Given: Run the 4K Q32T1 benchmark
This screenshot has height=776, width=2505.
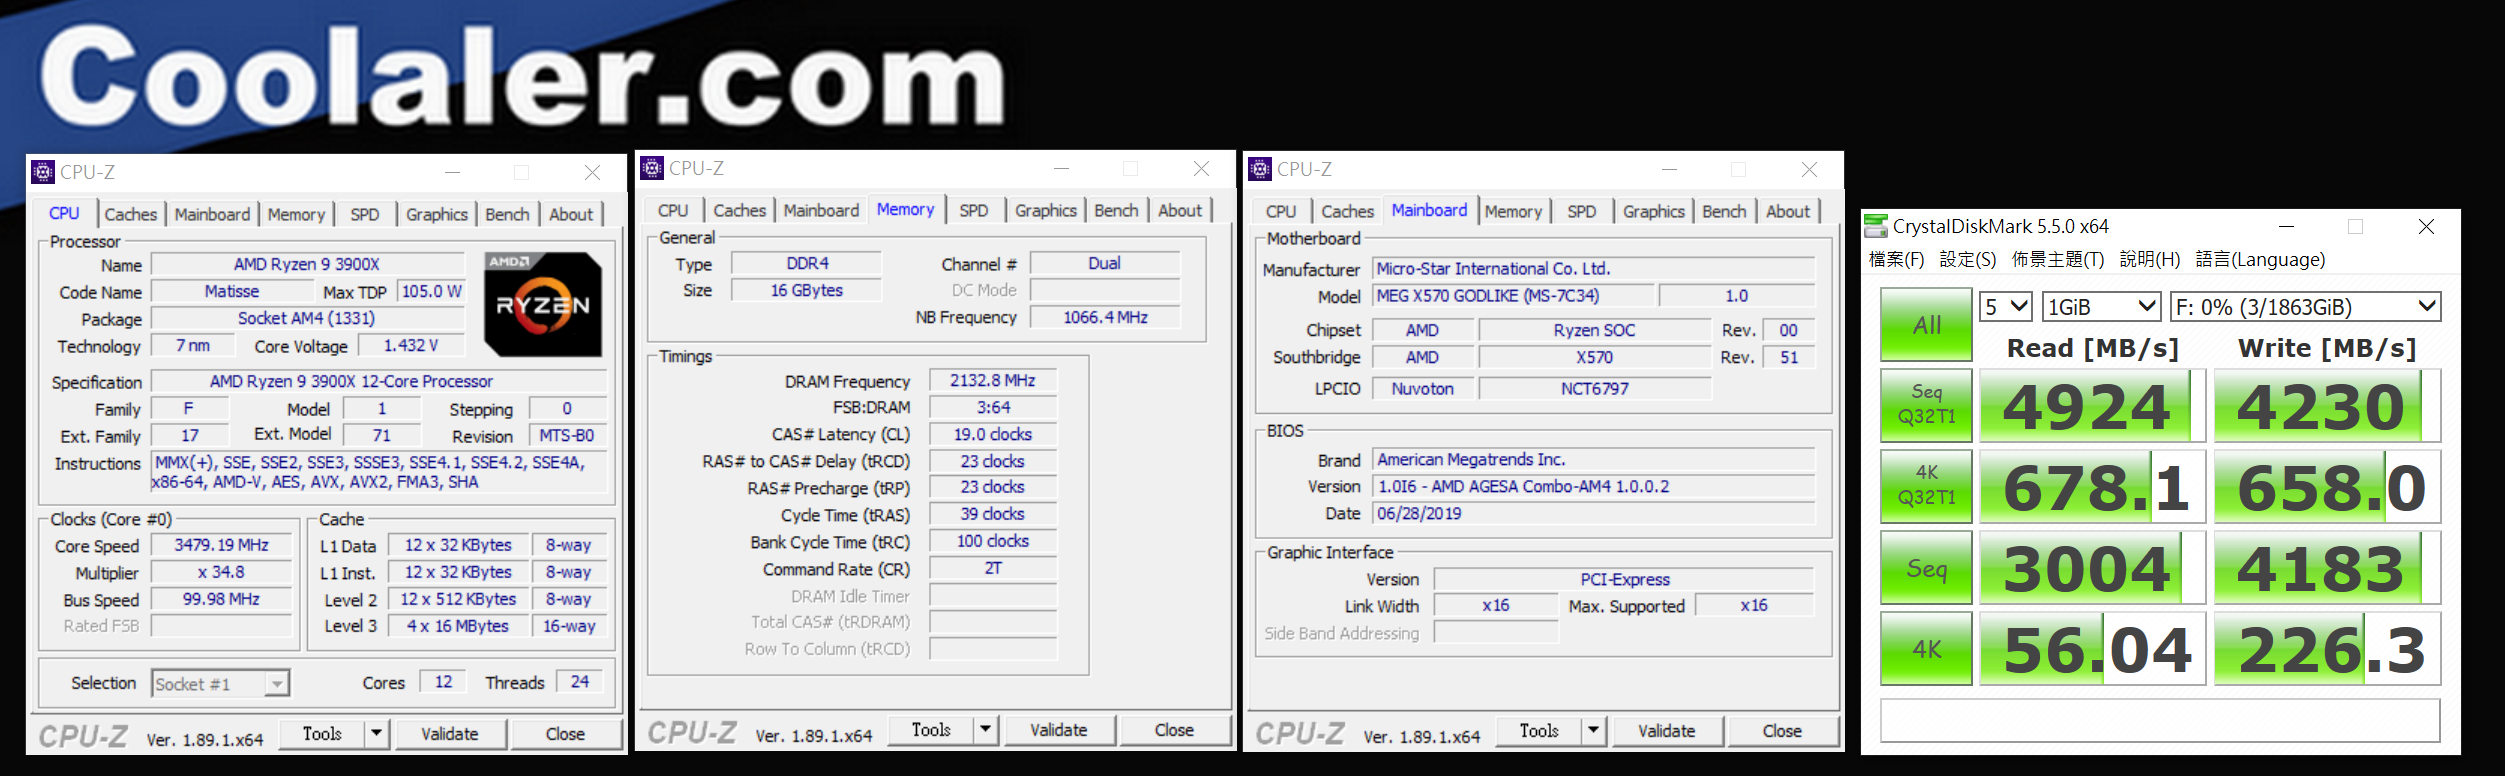Looking at the screenshot, I should (1926, 486).
